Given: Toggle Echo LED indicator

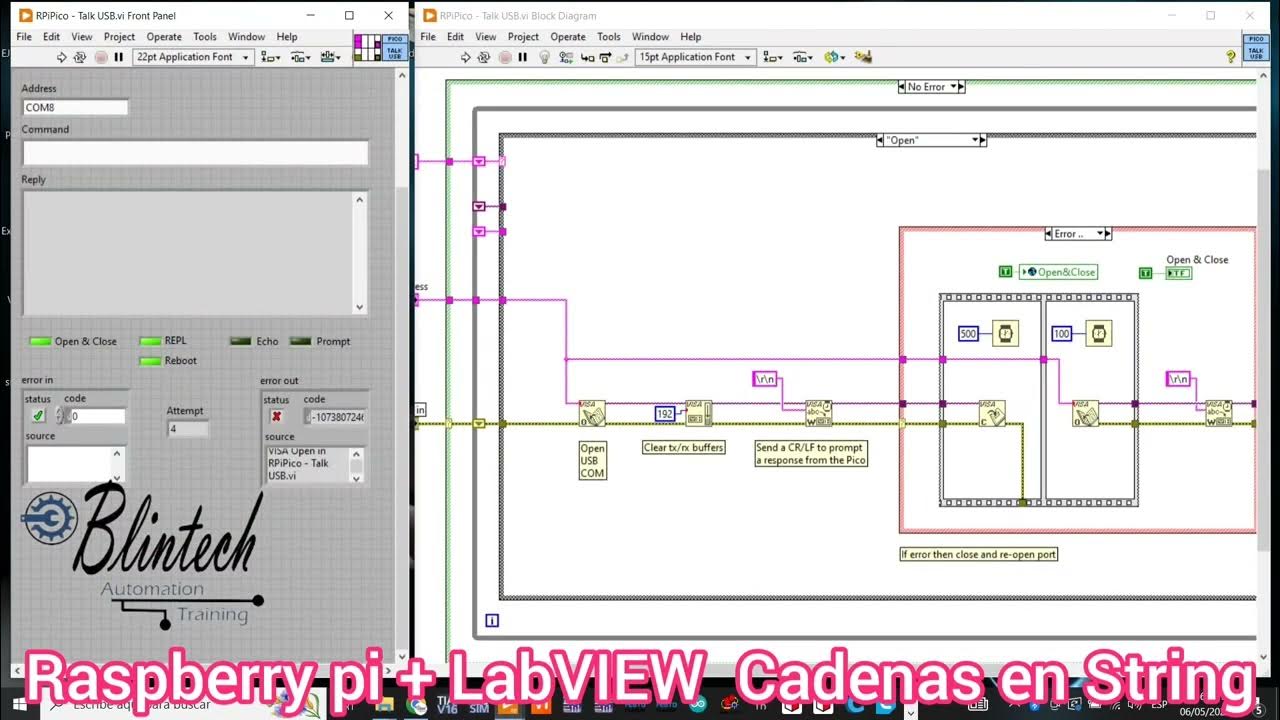Looking at the screenshot, I should pos(241,341).
